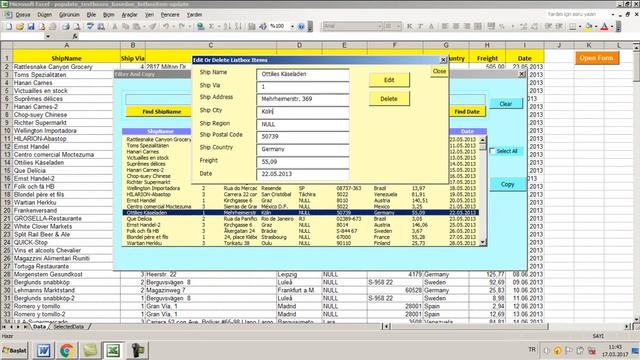
Task: Tick the Select All checkbox
Action: (493, 151)
